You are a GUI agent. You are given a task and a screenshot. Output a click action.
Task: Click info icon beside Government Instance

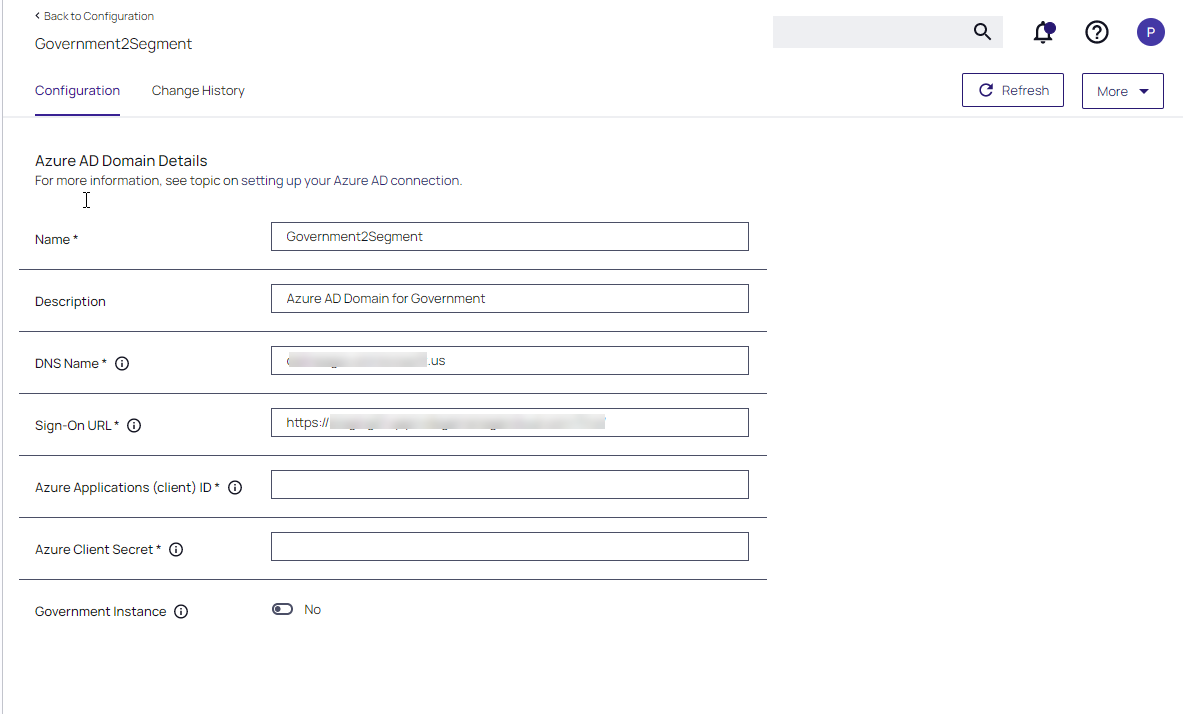181,612
